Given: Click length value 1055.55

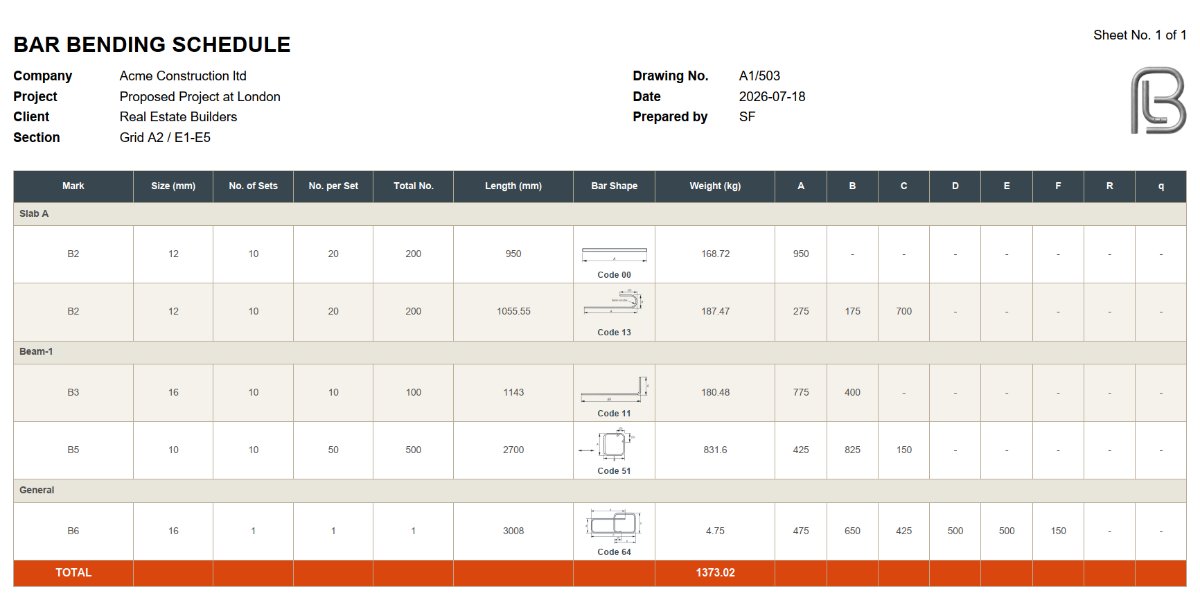Looking at the screenshot, I should (x=513, y=312).
